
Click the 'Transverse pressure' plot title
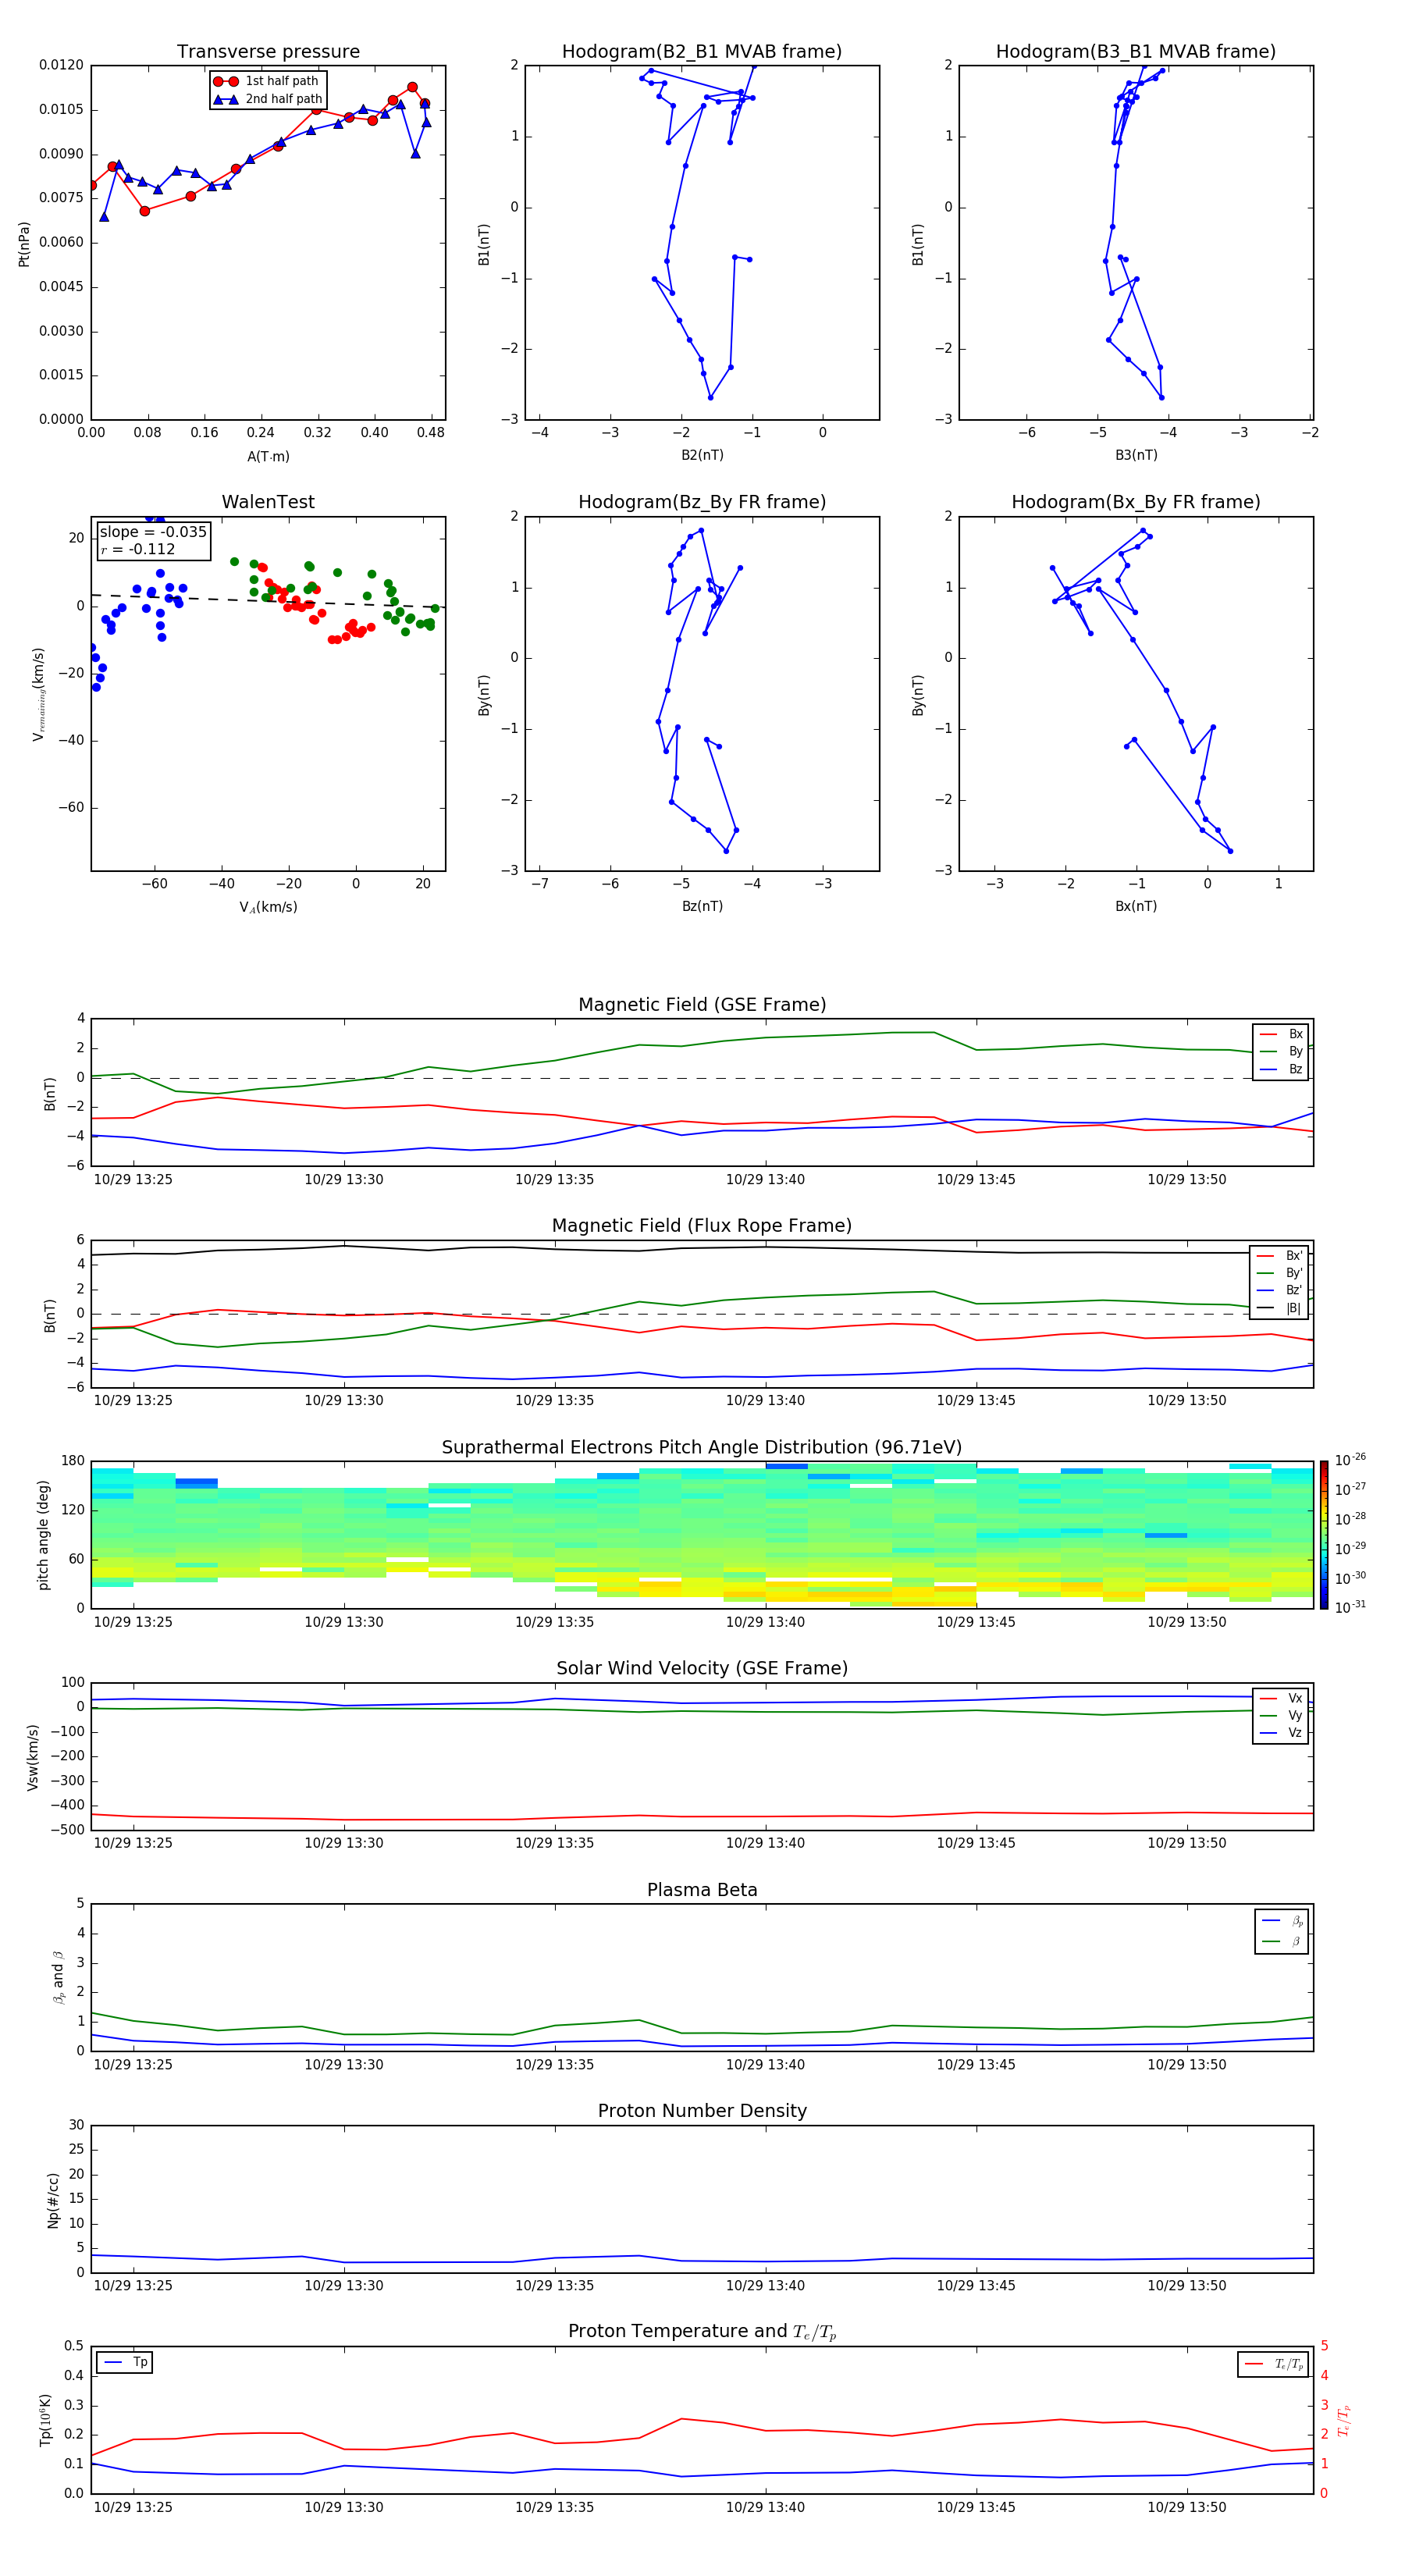268,51
